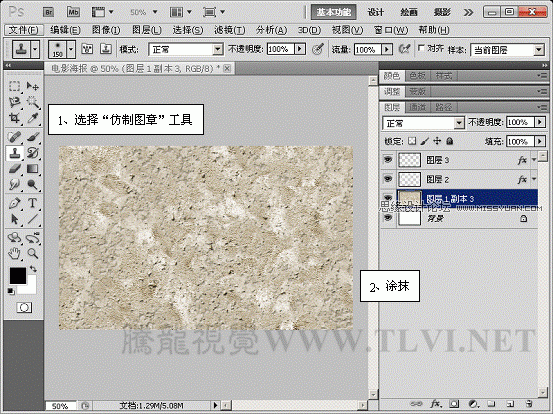The height and width of the screenshot is (414, 553).
Task: Launch Adobe Bridge
Action: pyautogui.click(x=49, y=12)
